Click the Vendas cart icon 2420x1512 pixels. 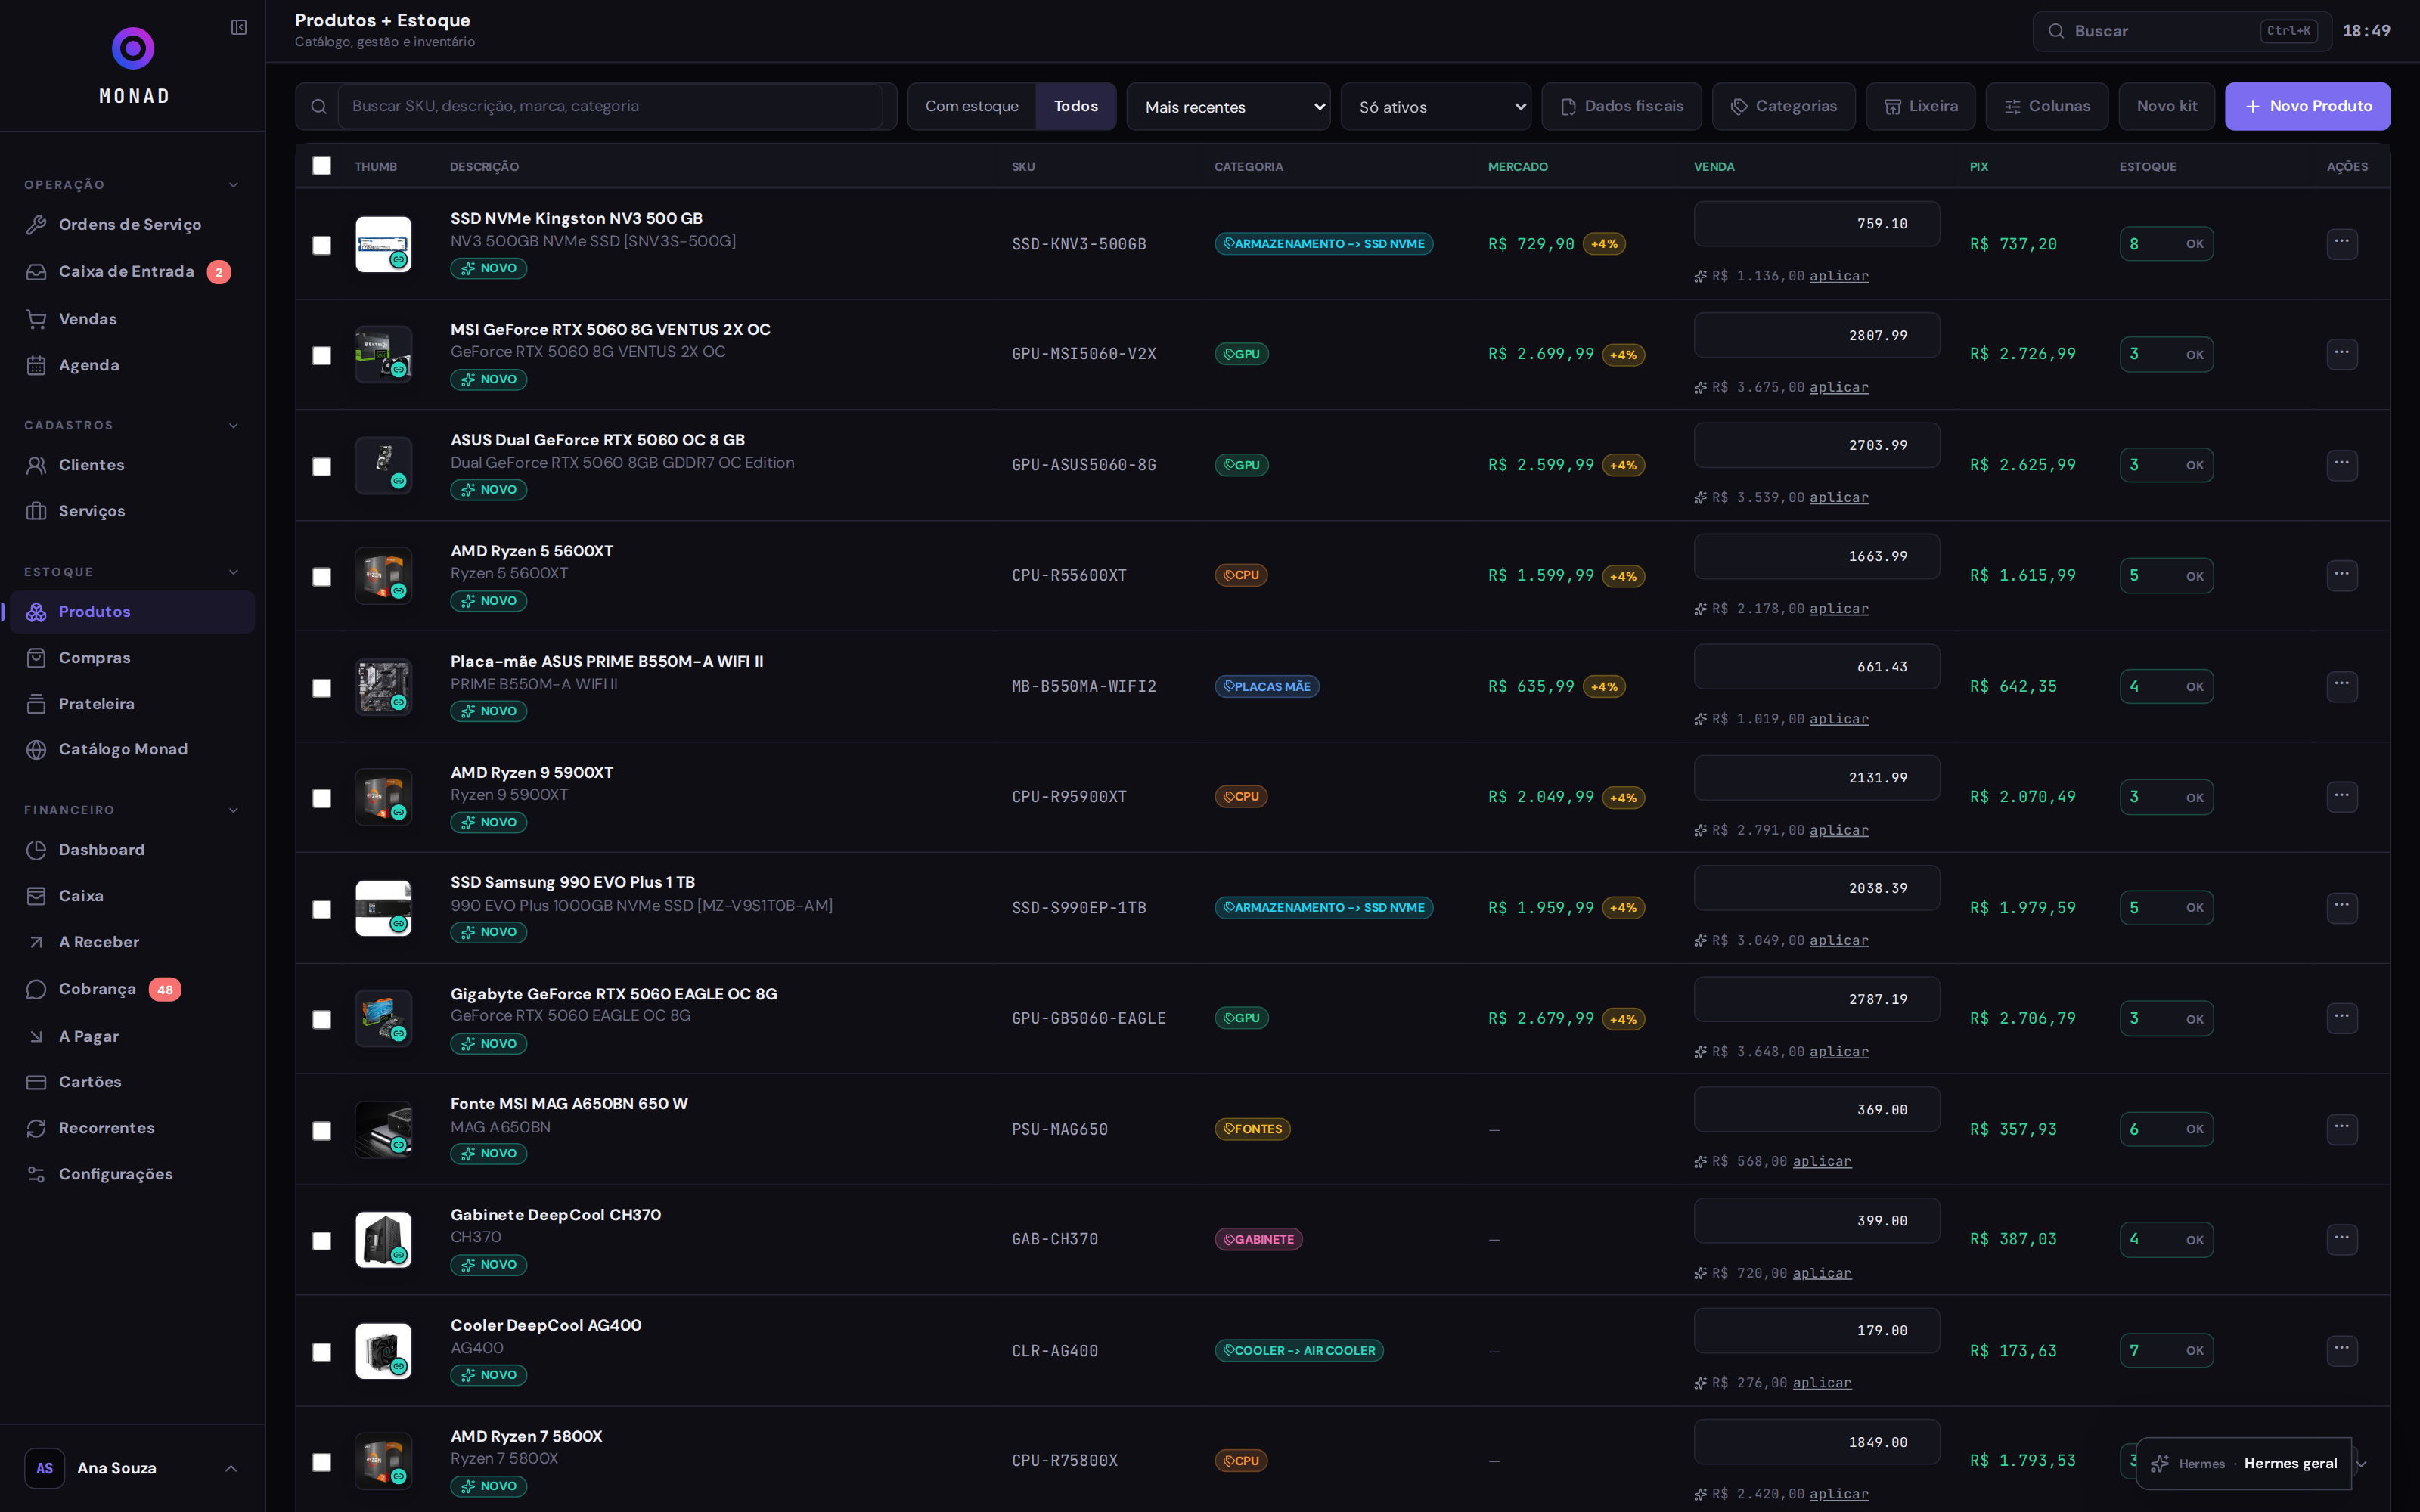pyautogui.click(x=37, y=319)
